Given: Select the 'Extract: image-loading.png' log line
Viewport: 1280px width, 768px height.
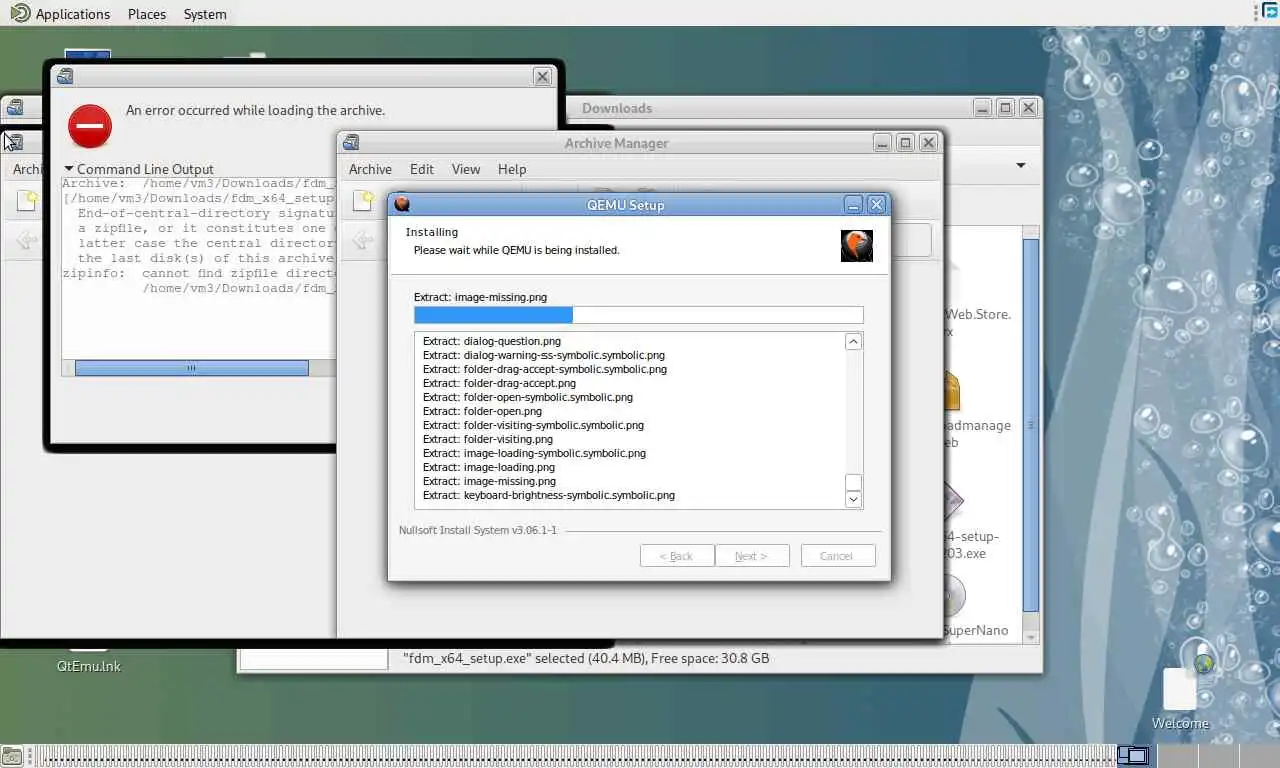Looking at the screenshot, I should click(x=489, y=467).
